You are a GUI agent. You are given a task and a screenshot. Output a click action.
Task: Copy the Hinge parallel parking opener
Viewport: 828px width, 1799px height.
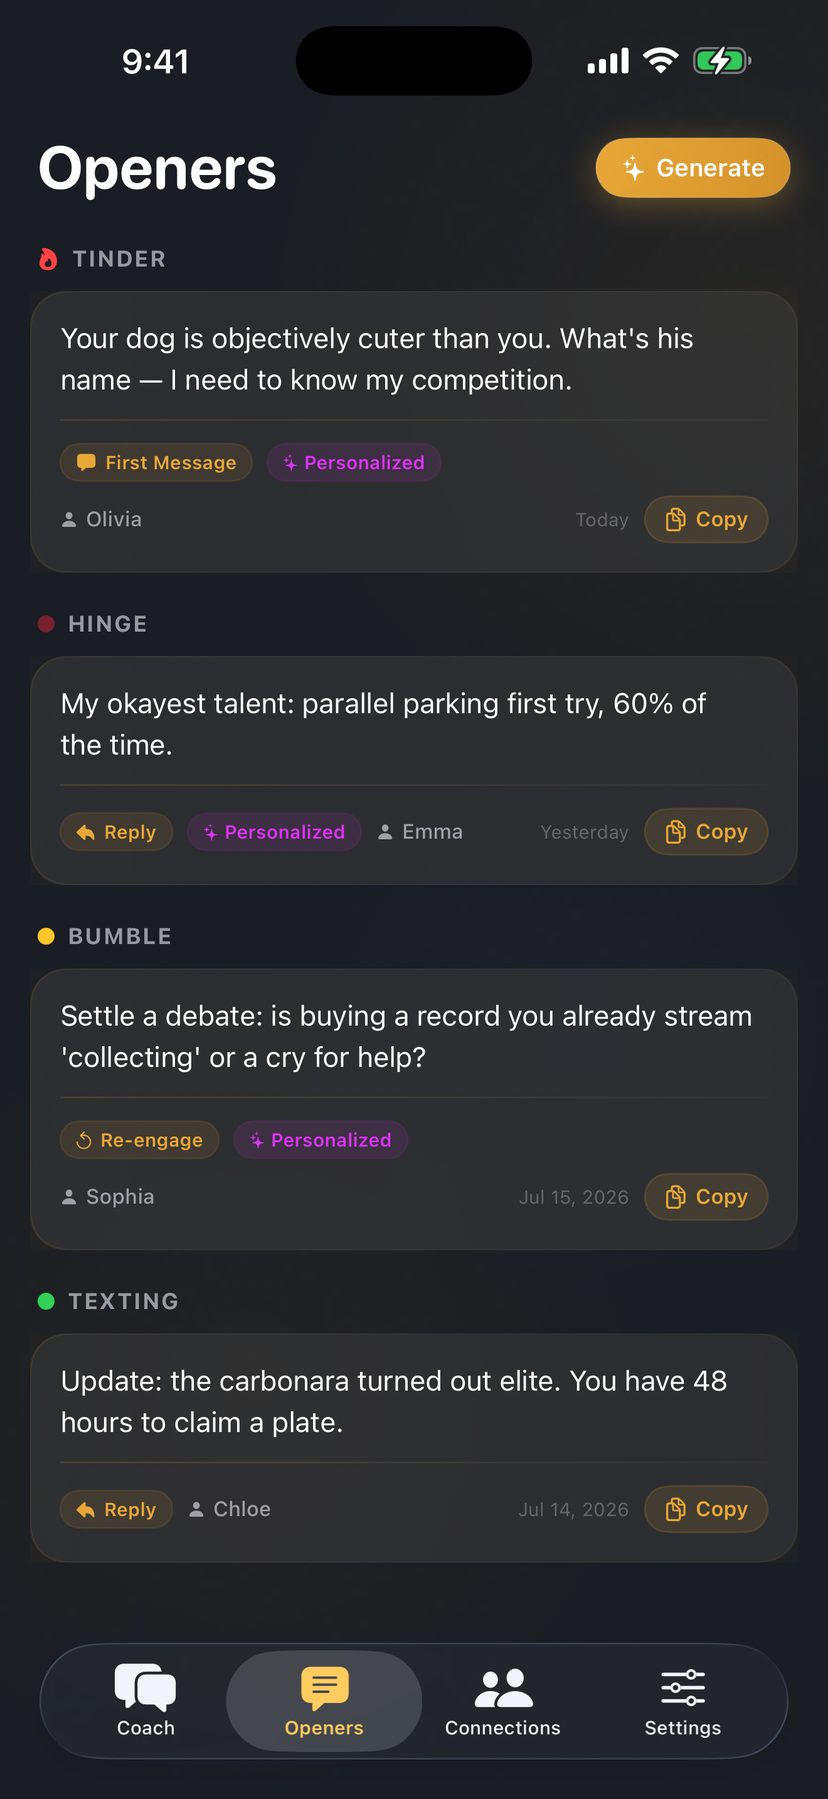[706, 832]
